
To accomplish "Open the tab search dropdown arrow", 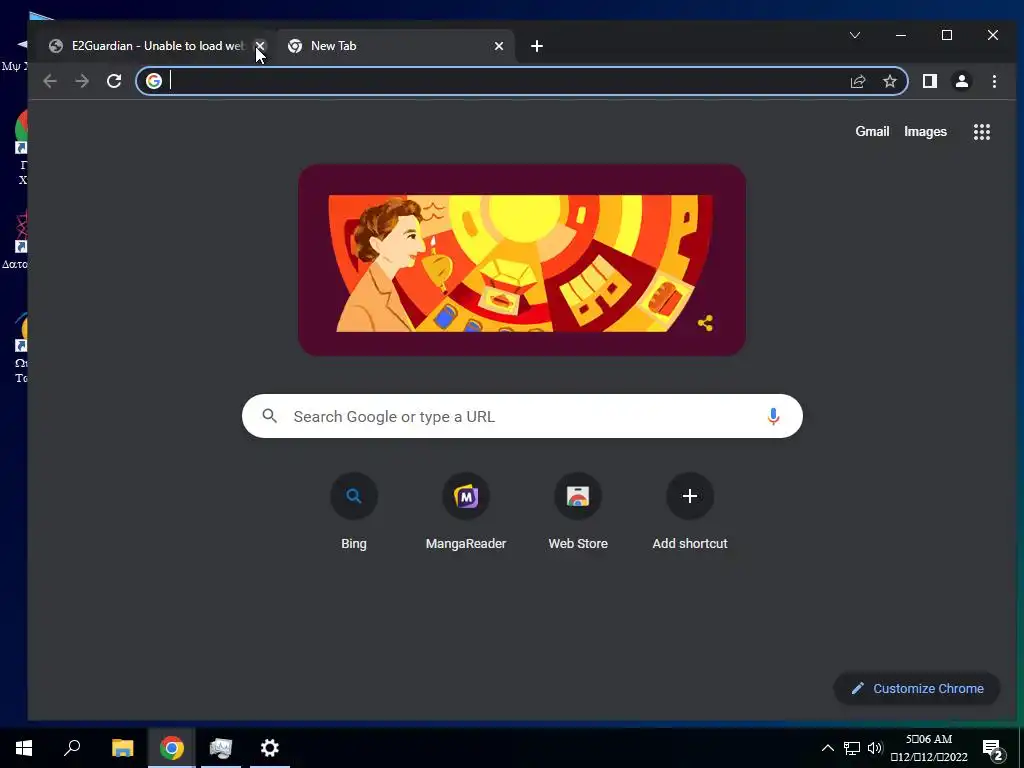I will tap(855, 35).
